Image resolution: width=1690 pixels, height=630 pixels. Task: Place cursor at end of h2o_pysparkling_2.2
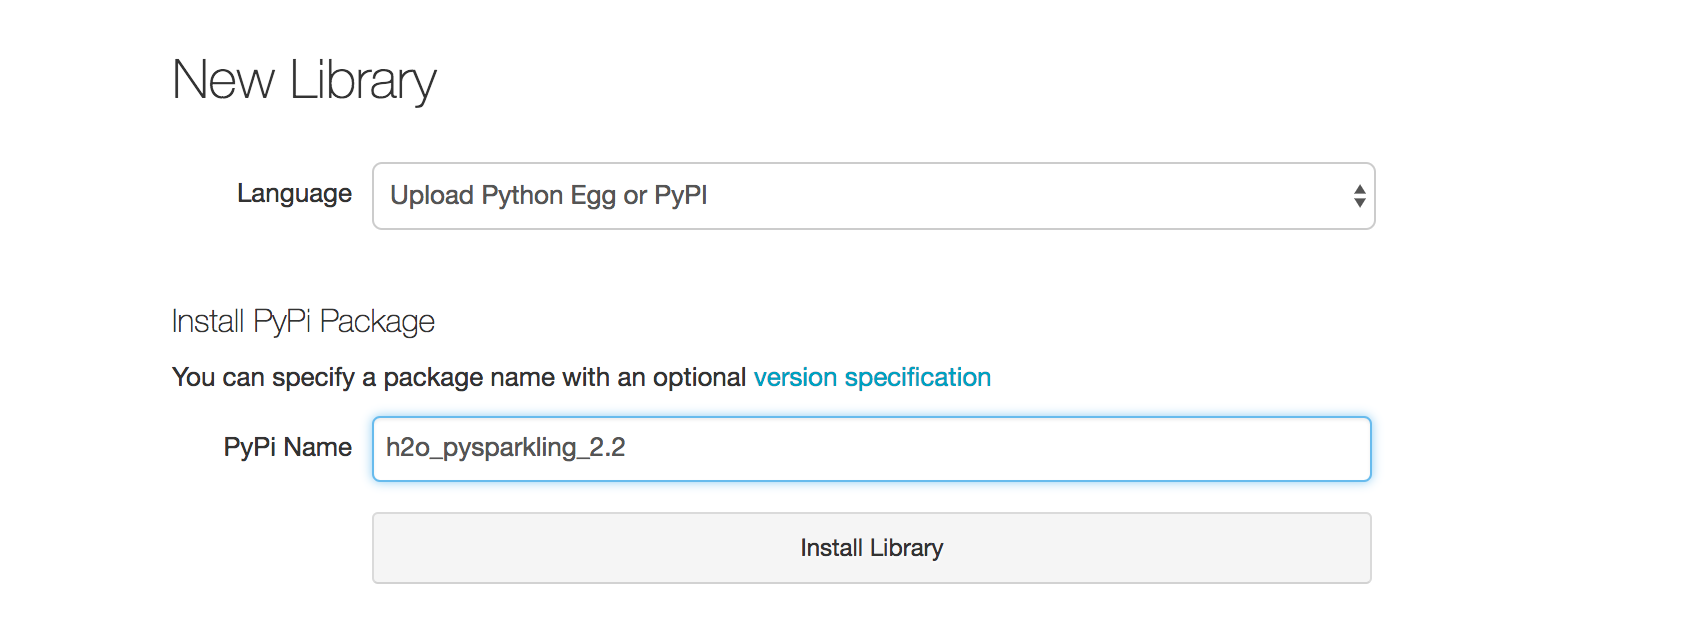(627, 447)
